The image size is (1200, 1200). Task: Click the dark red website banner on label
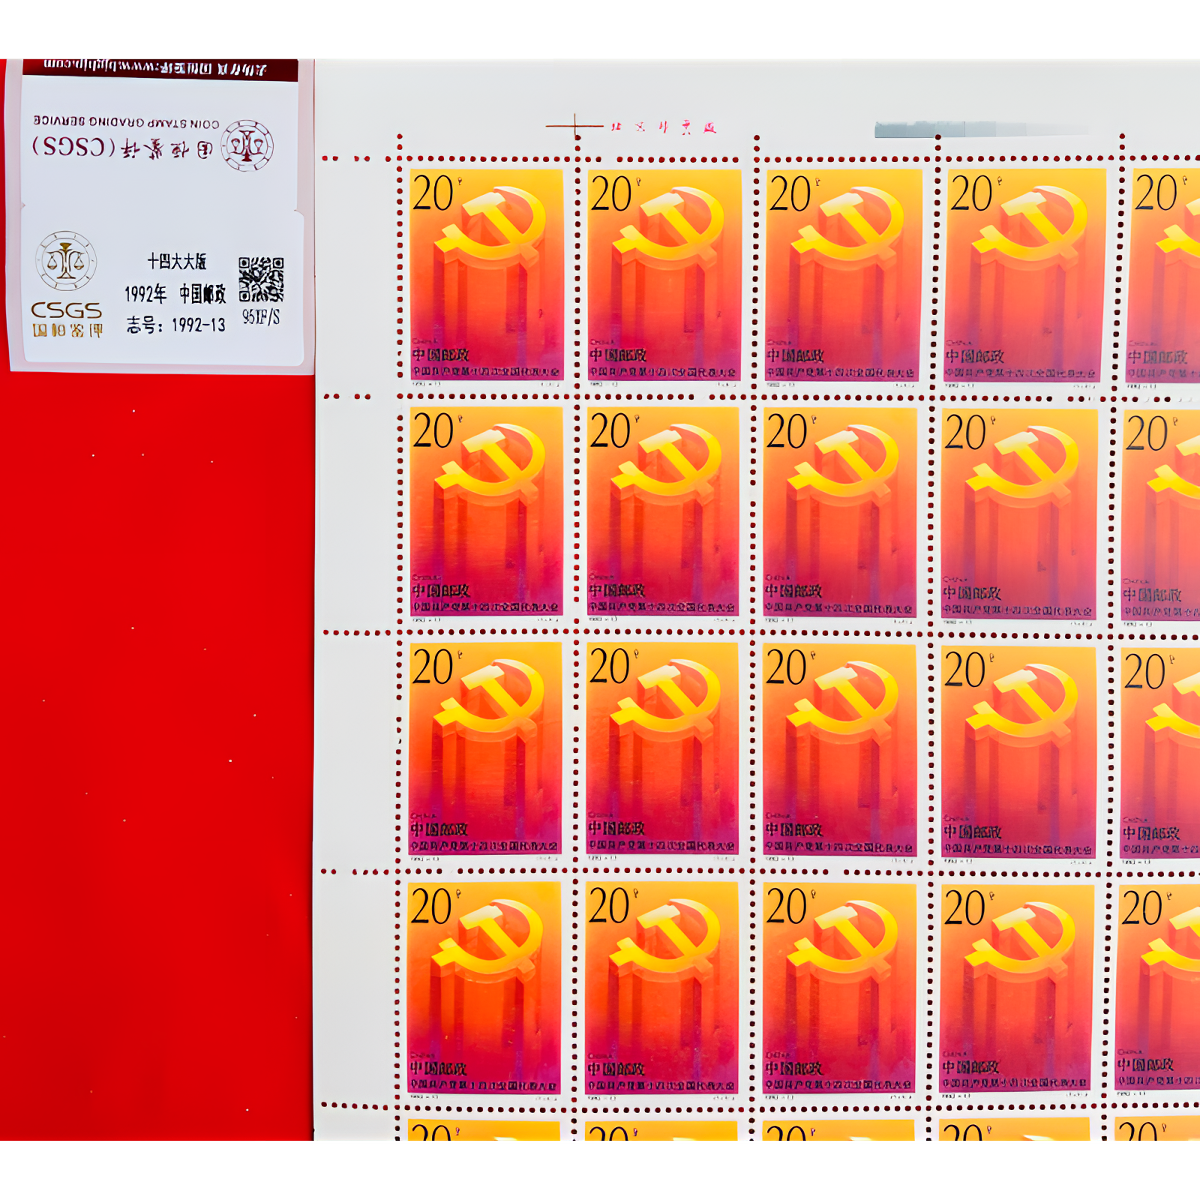point(160,68)
